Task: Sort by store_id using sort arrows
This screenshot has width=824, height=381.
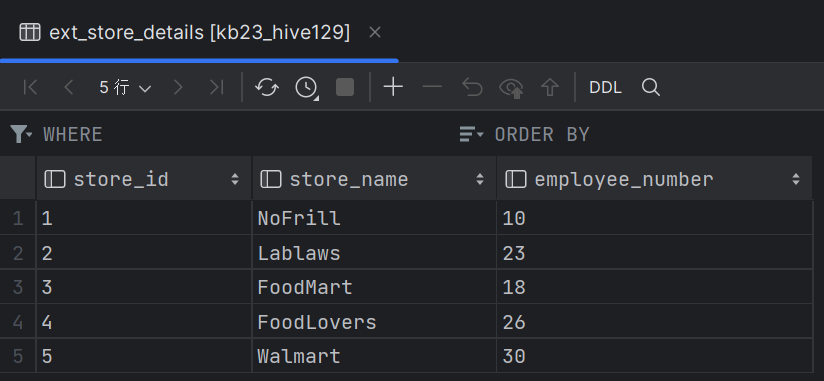Action: [235, 179]
